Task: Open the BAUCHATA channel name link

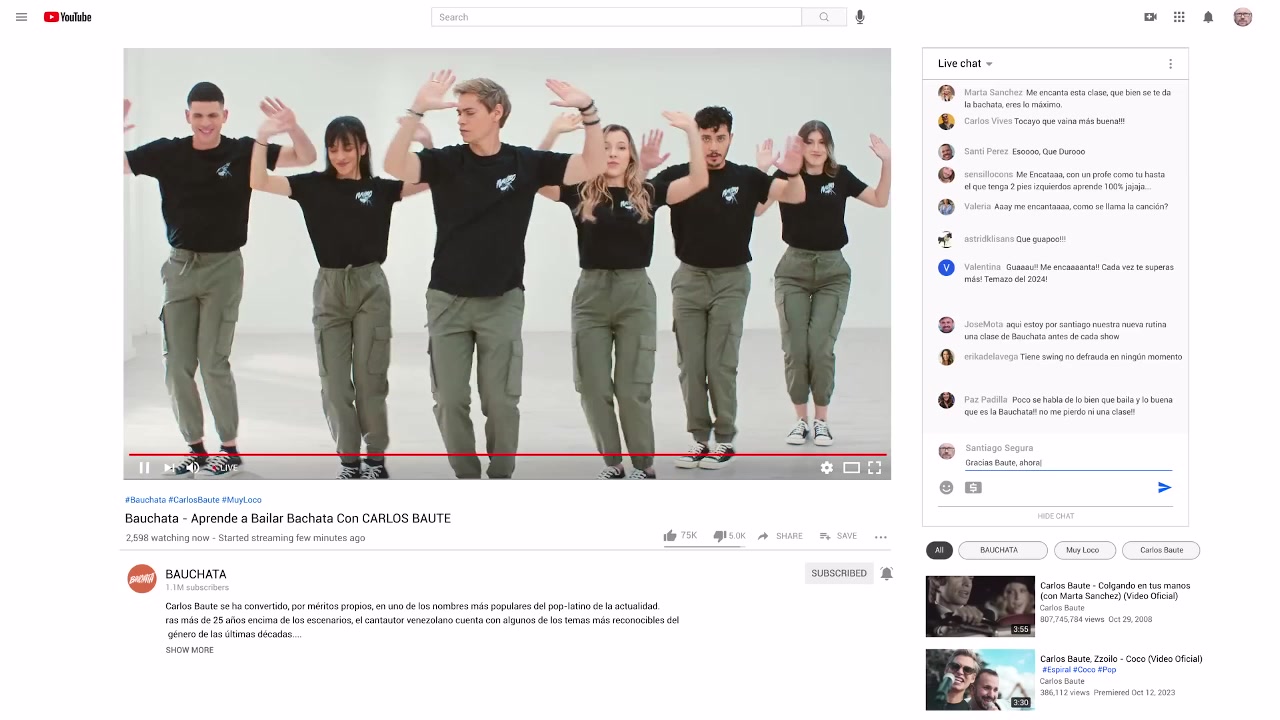Action: [196, 574]
